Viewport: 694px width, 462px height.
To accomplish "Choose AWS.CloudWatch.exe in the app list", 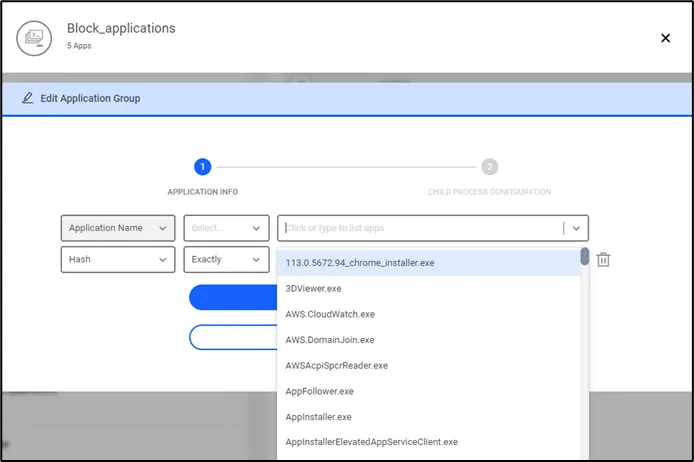I will point(428,314).
